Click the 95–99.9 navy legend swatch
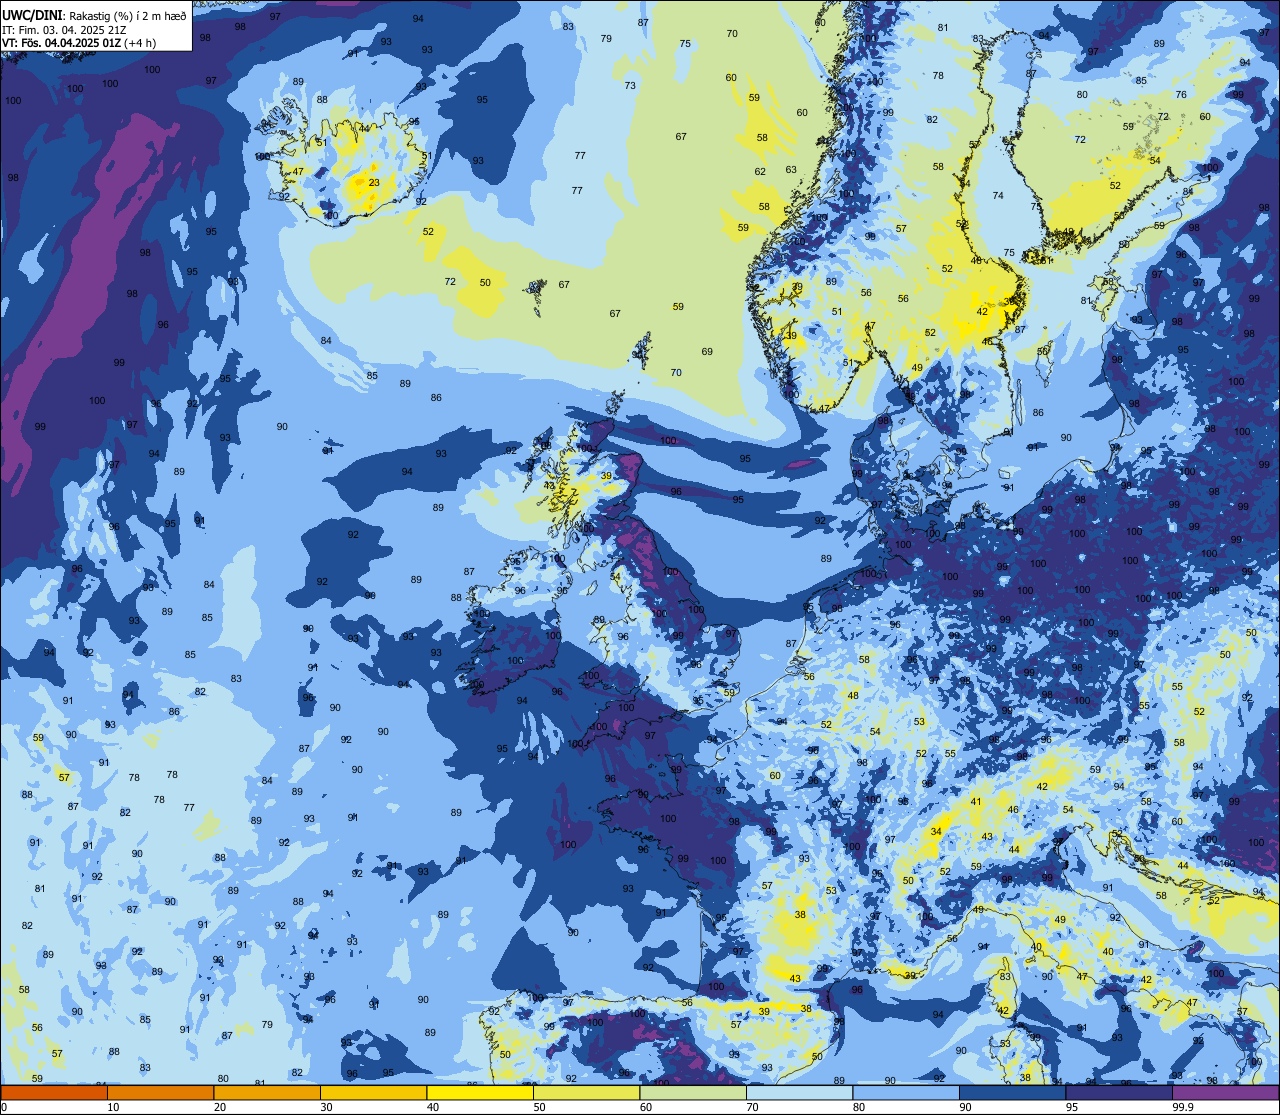Screen dimensions: 1280x1115 tap(1119, 1092)
